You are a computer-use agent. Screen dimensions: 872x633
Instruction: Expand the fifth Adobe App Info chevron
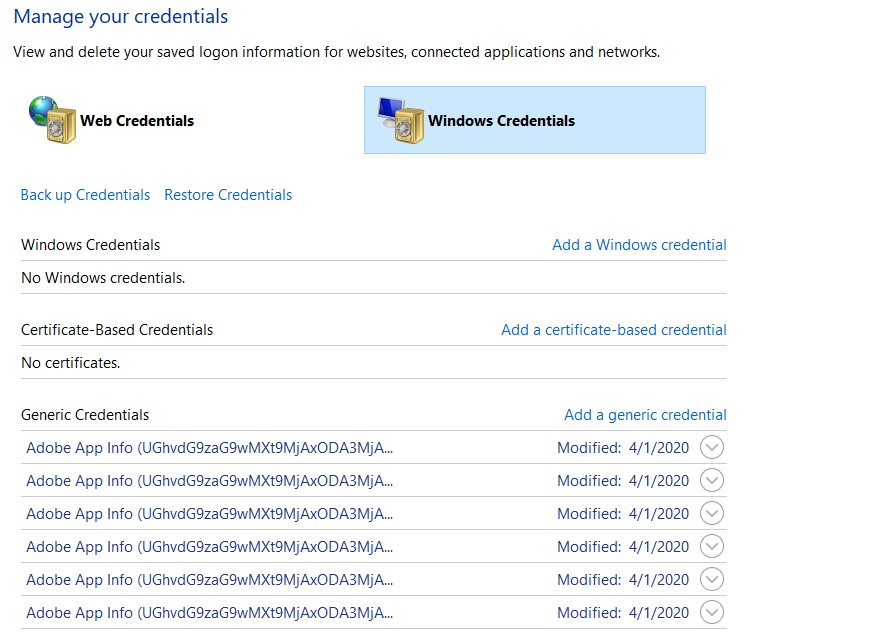tap(712, 580)
